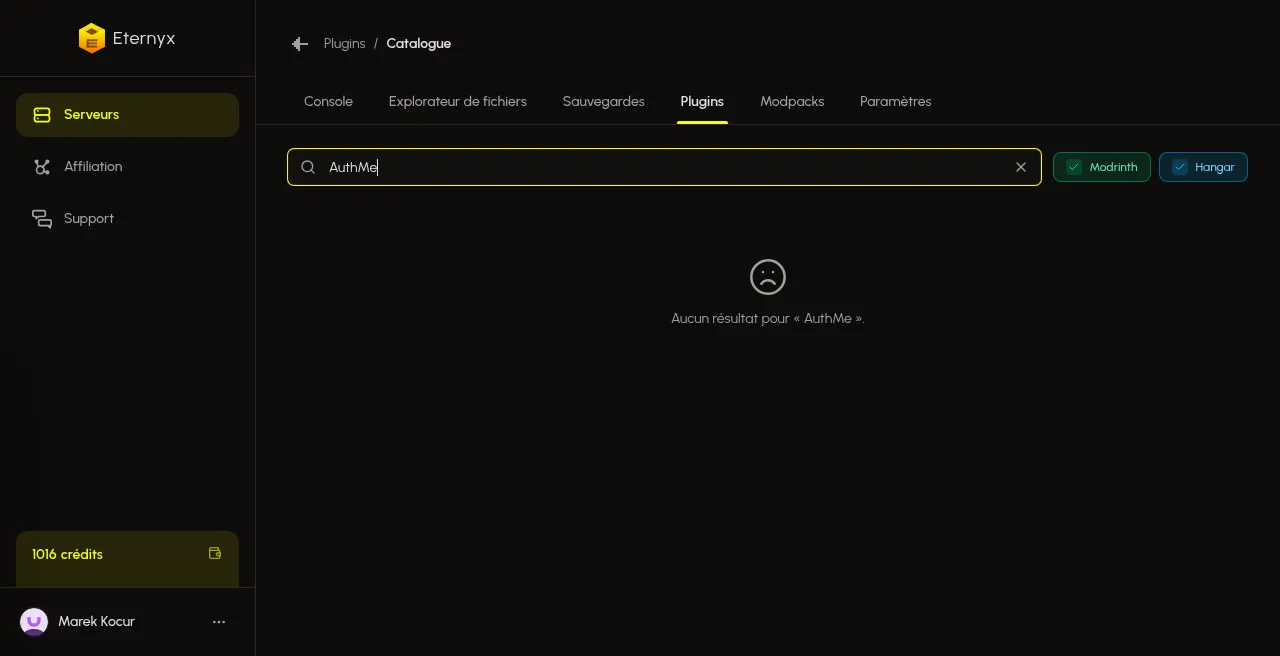1280x656 pixels.
Task: Go back using the arrow icon
Action: 299,44
